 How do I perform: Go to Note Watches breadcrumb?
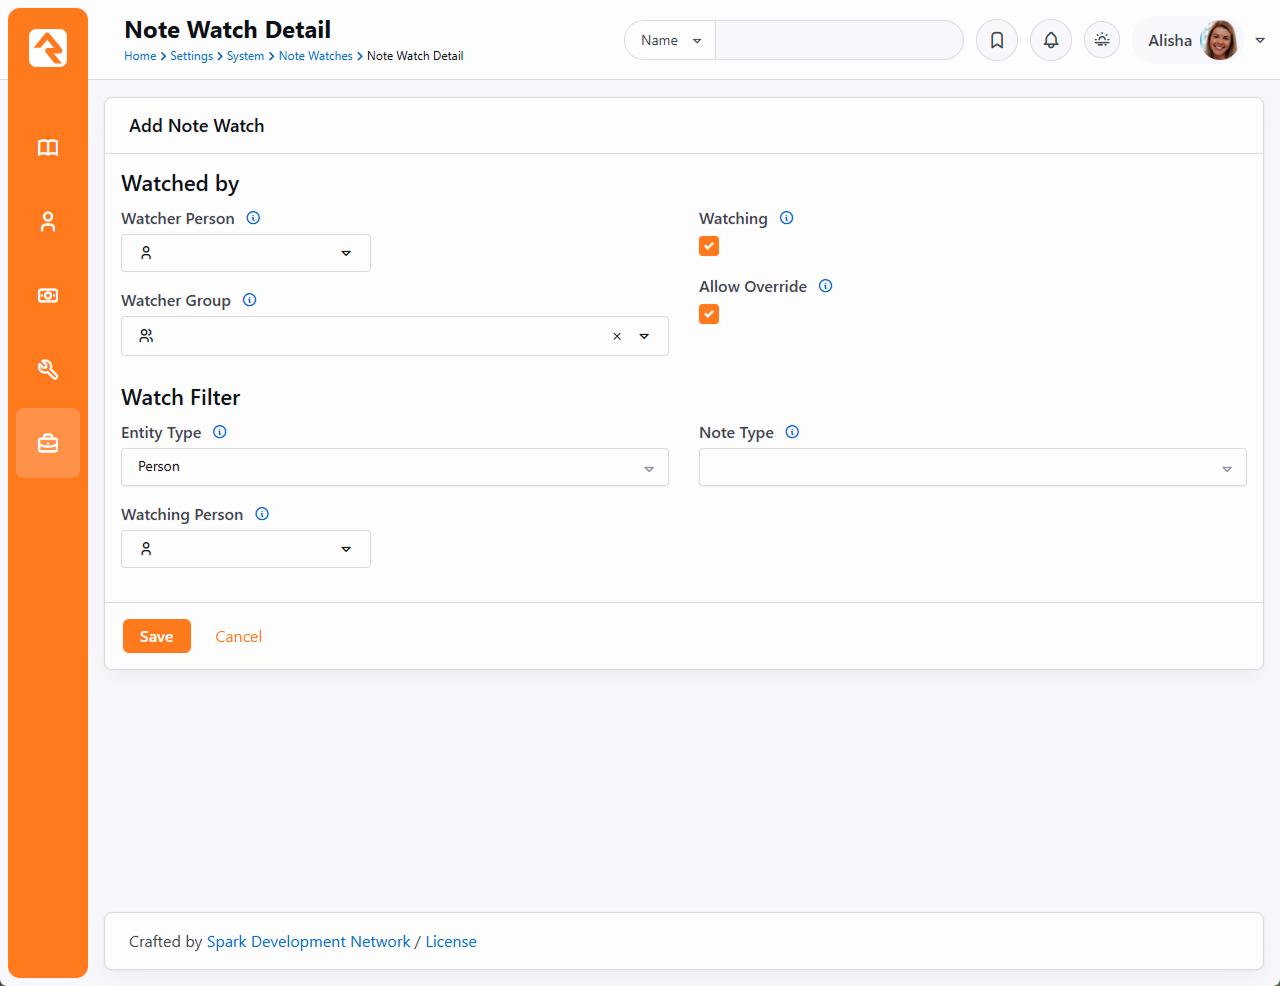(315, 56)
